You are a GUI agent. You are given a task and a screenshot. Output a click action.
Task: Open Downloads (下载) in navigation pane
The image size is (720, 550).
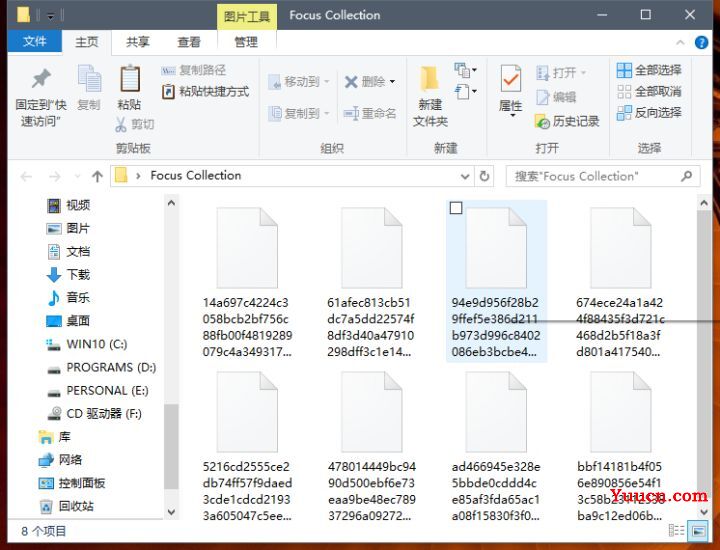(69, 275)
